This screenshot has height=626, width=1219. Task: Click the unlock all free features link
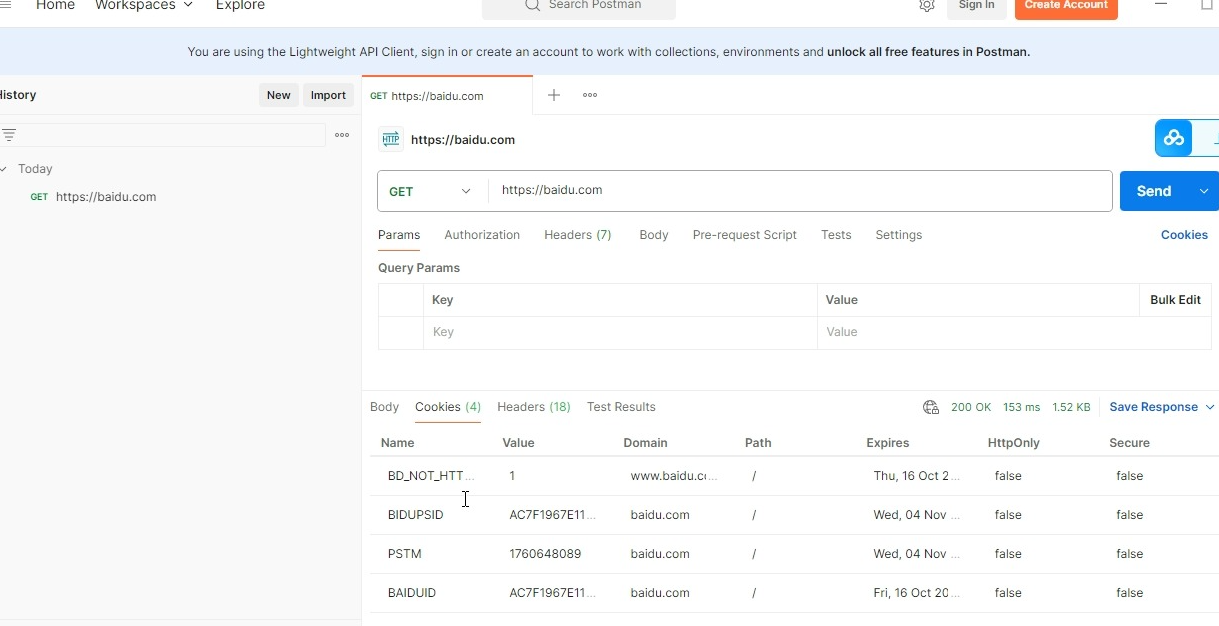pyautogui.click(x=928, y=52)
